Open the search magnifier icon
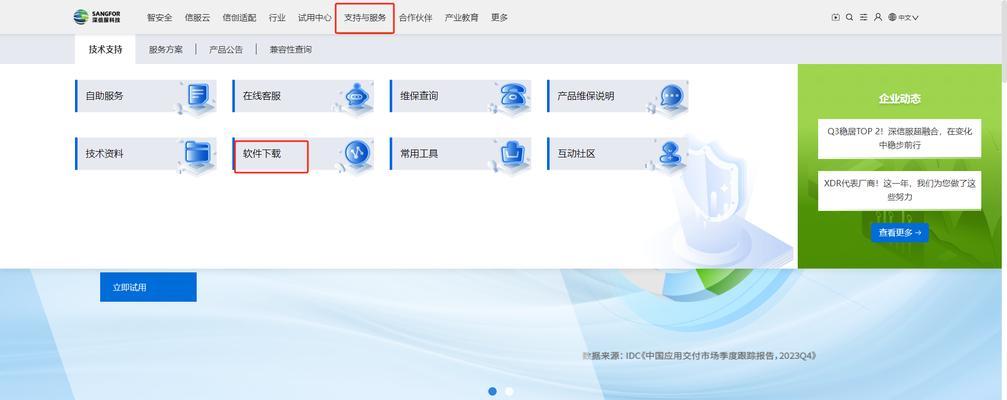The width and height of the screenshot is (1007, 400). 850,17
